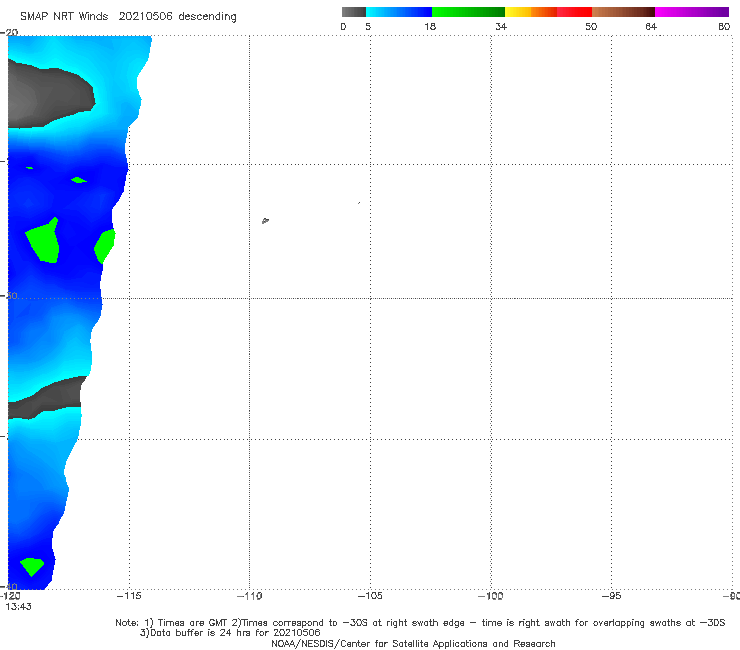Viewport: 740px width, 650px height.
Task: Click the 'NOAA/NESDIS/Center for Satellite Applications and Research' credit
Action: (413, 644)
